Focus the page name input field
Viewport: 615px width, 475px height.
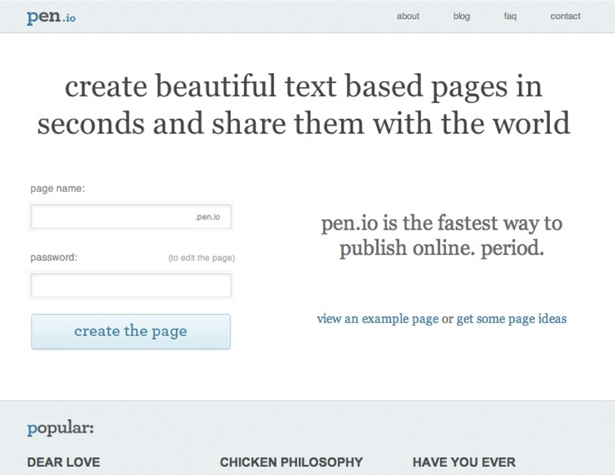pyautogui.click(x=131, y=217)
